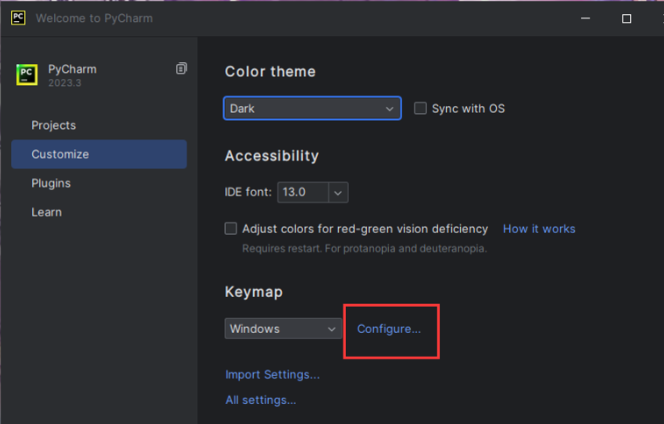664x424 pixels.
Task: Enable red-green vision deficiency color adjustment
Action: [x=232, y=229]
